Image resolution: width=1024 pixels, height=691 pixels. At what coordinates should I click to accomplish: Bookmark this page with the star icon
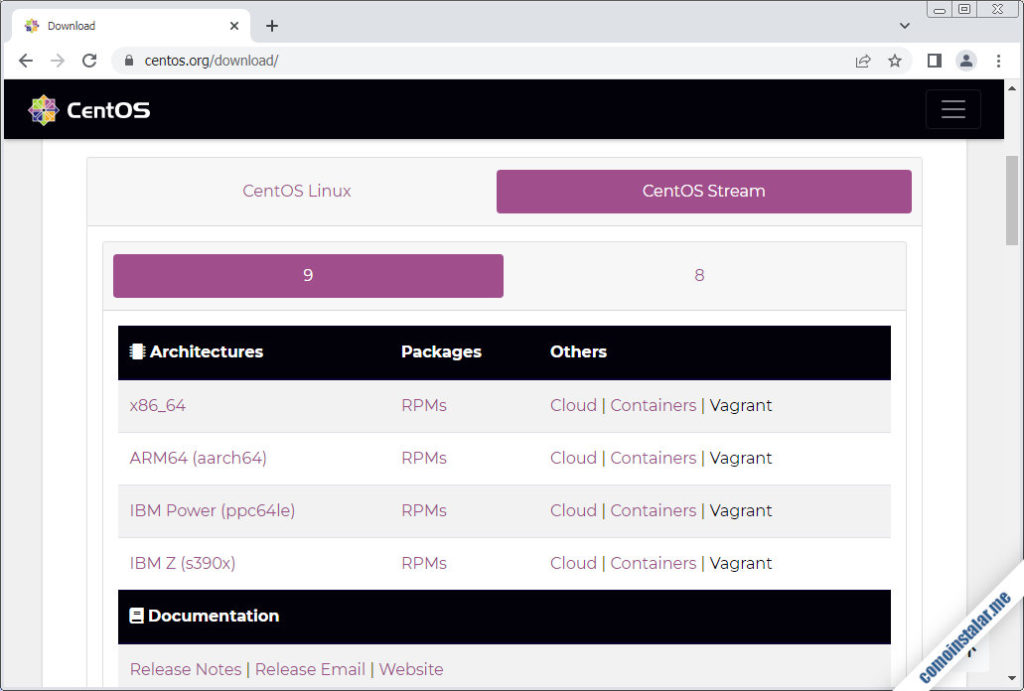tap(895, 61)
